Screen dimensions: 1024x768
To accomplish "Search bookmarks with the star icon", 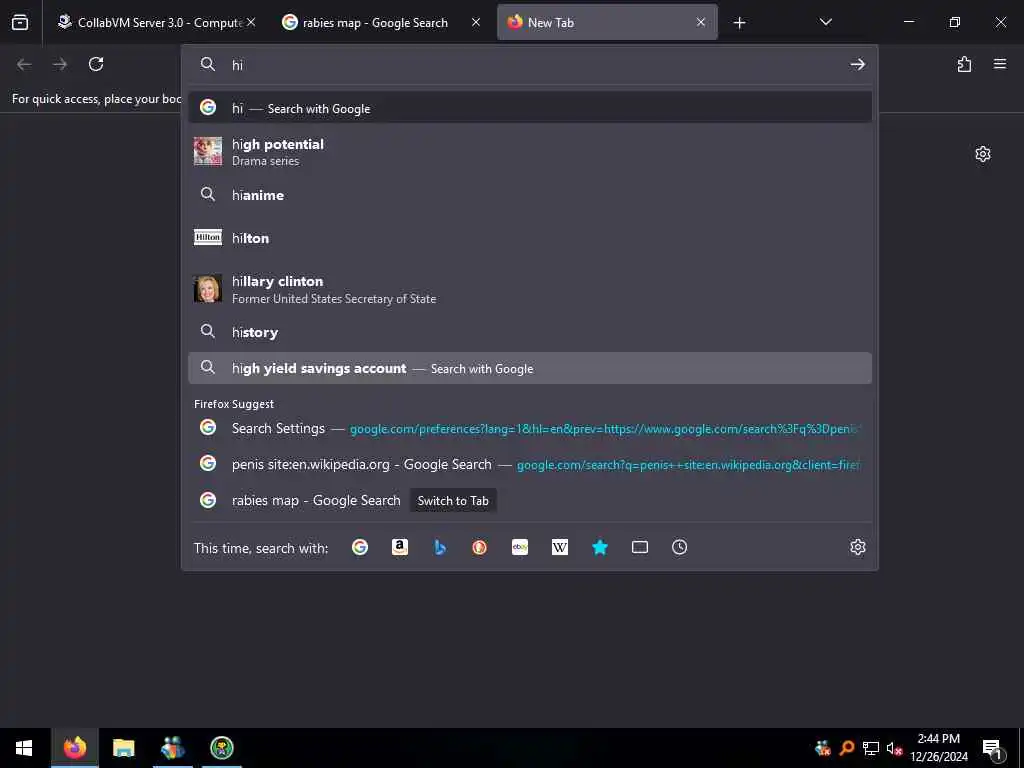I will click(x=600, y=547).
